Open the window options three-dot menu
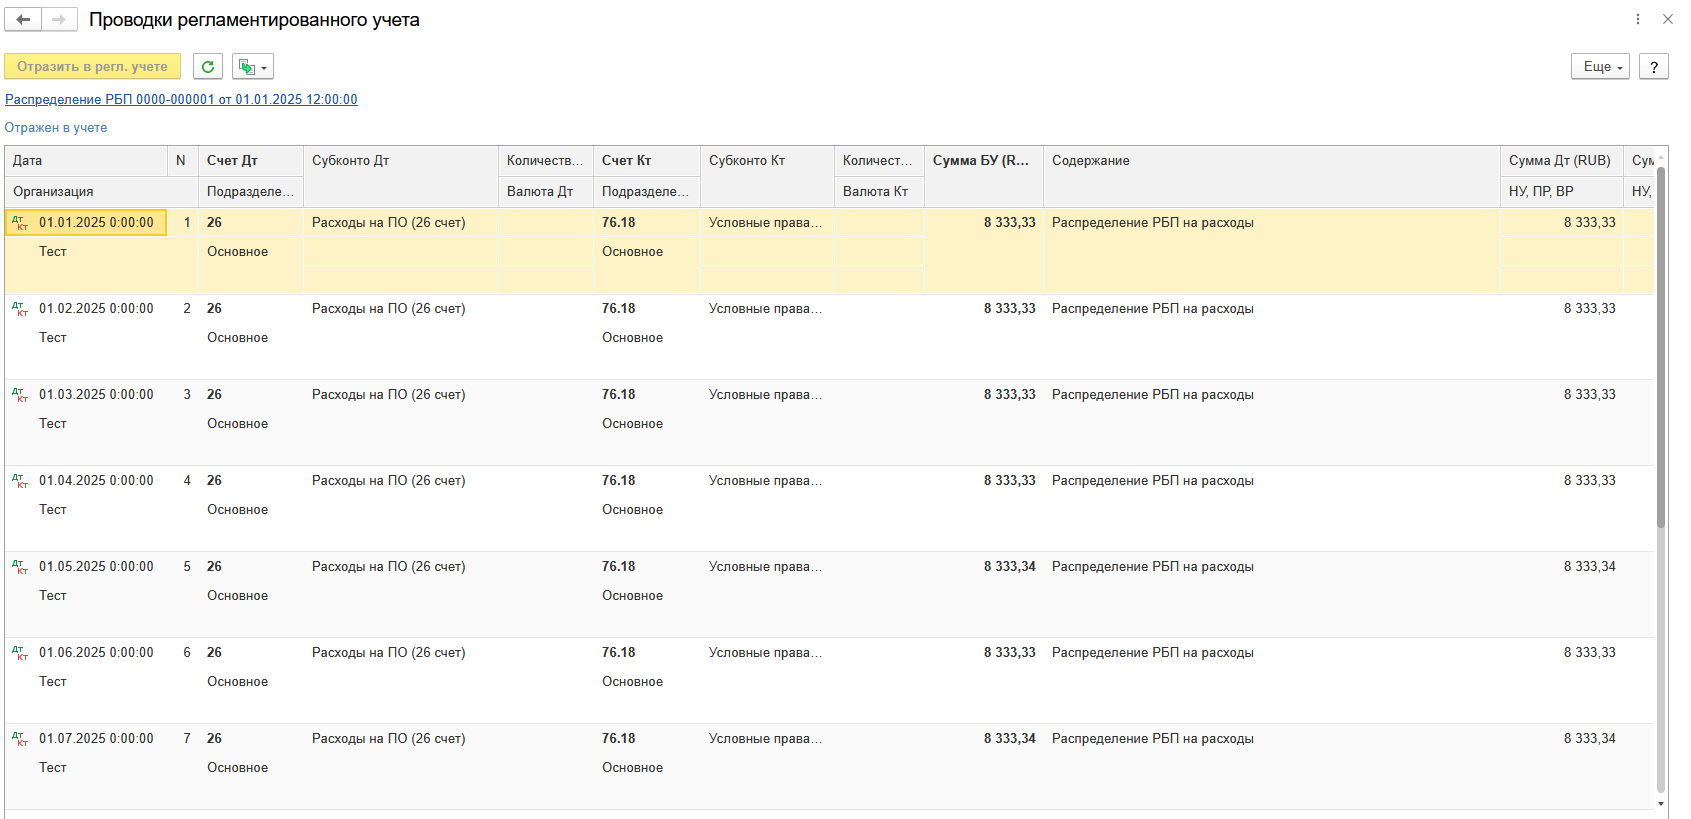The image size is (1691, 819). click(x=1638, y=19)
